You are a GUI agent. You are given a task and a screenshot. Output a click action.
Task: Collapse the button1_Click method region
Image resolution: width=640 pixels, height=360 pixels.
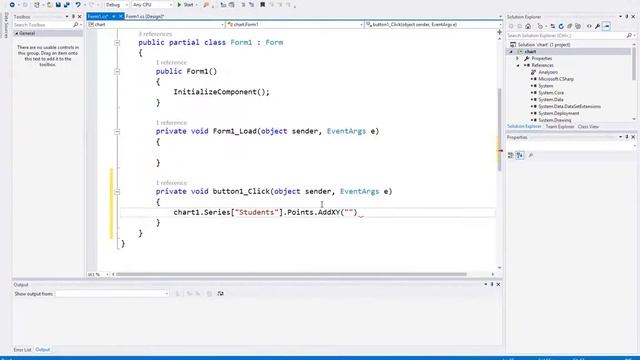click(x=117, y=191)
